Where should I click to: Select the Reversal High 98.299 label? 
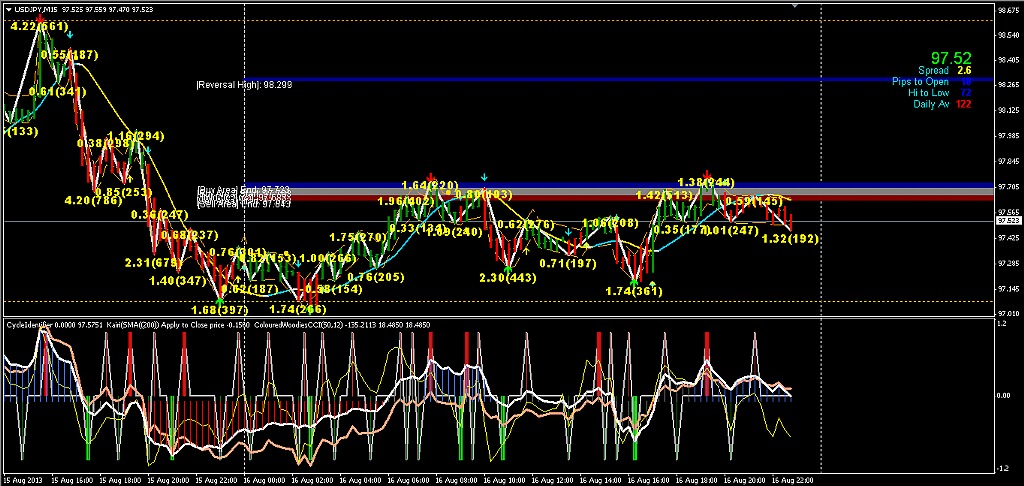[244, 85]
